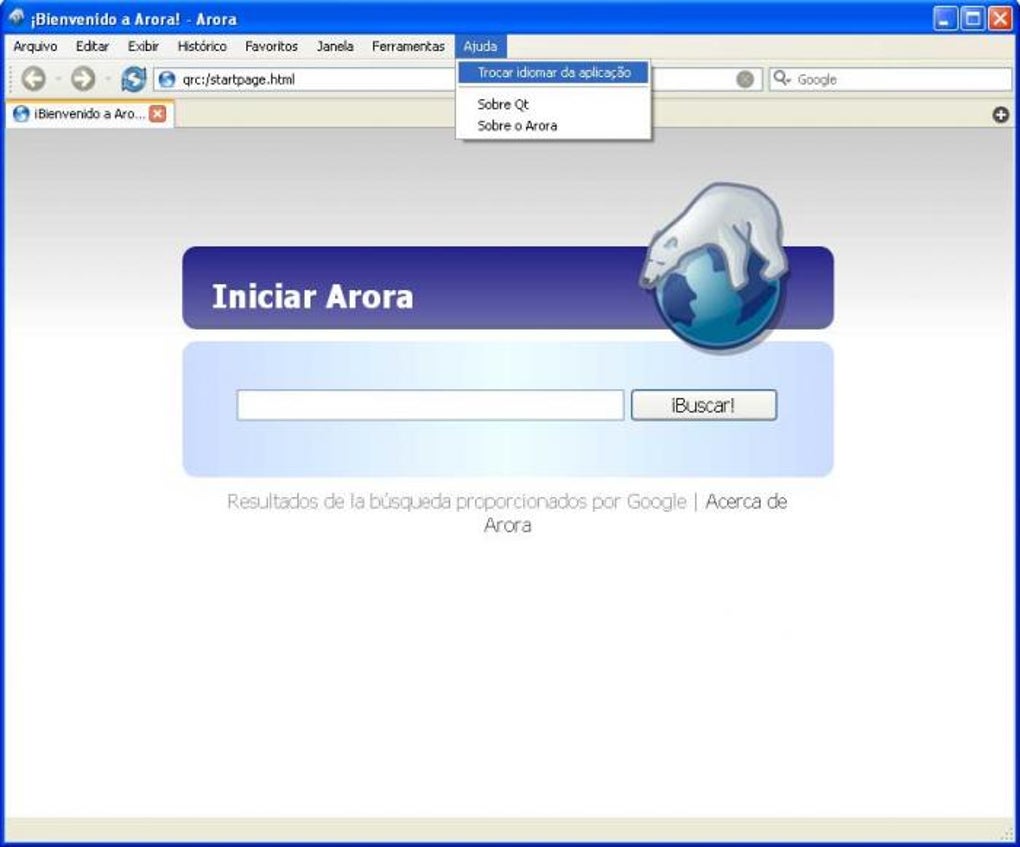The height and width of the screenshot is (847, 1020).
Task: Choose Trocar idiomar da aplicação
Action: point(554,72)
